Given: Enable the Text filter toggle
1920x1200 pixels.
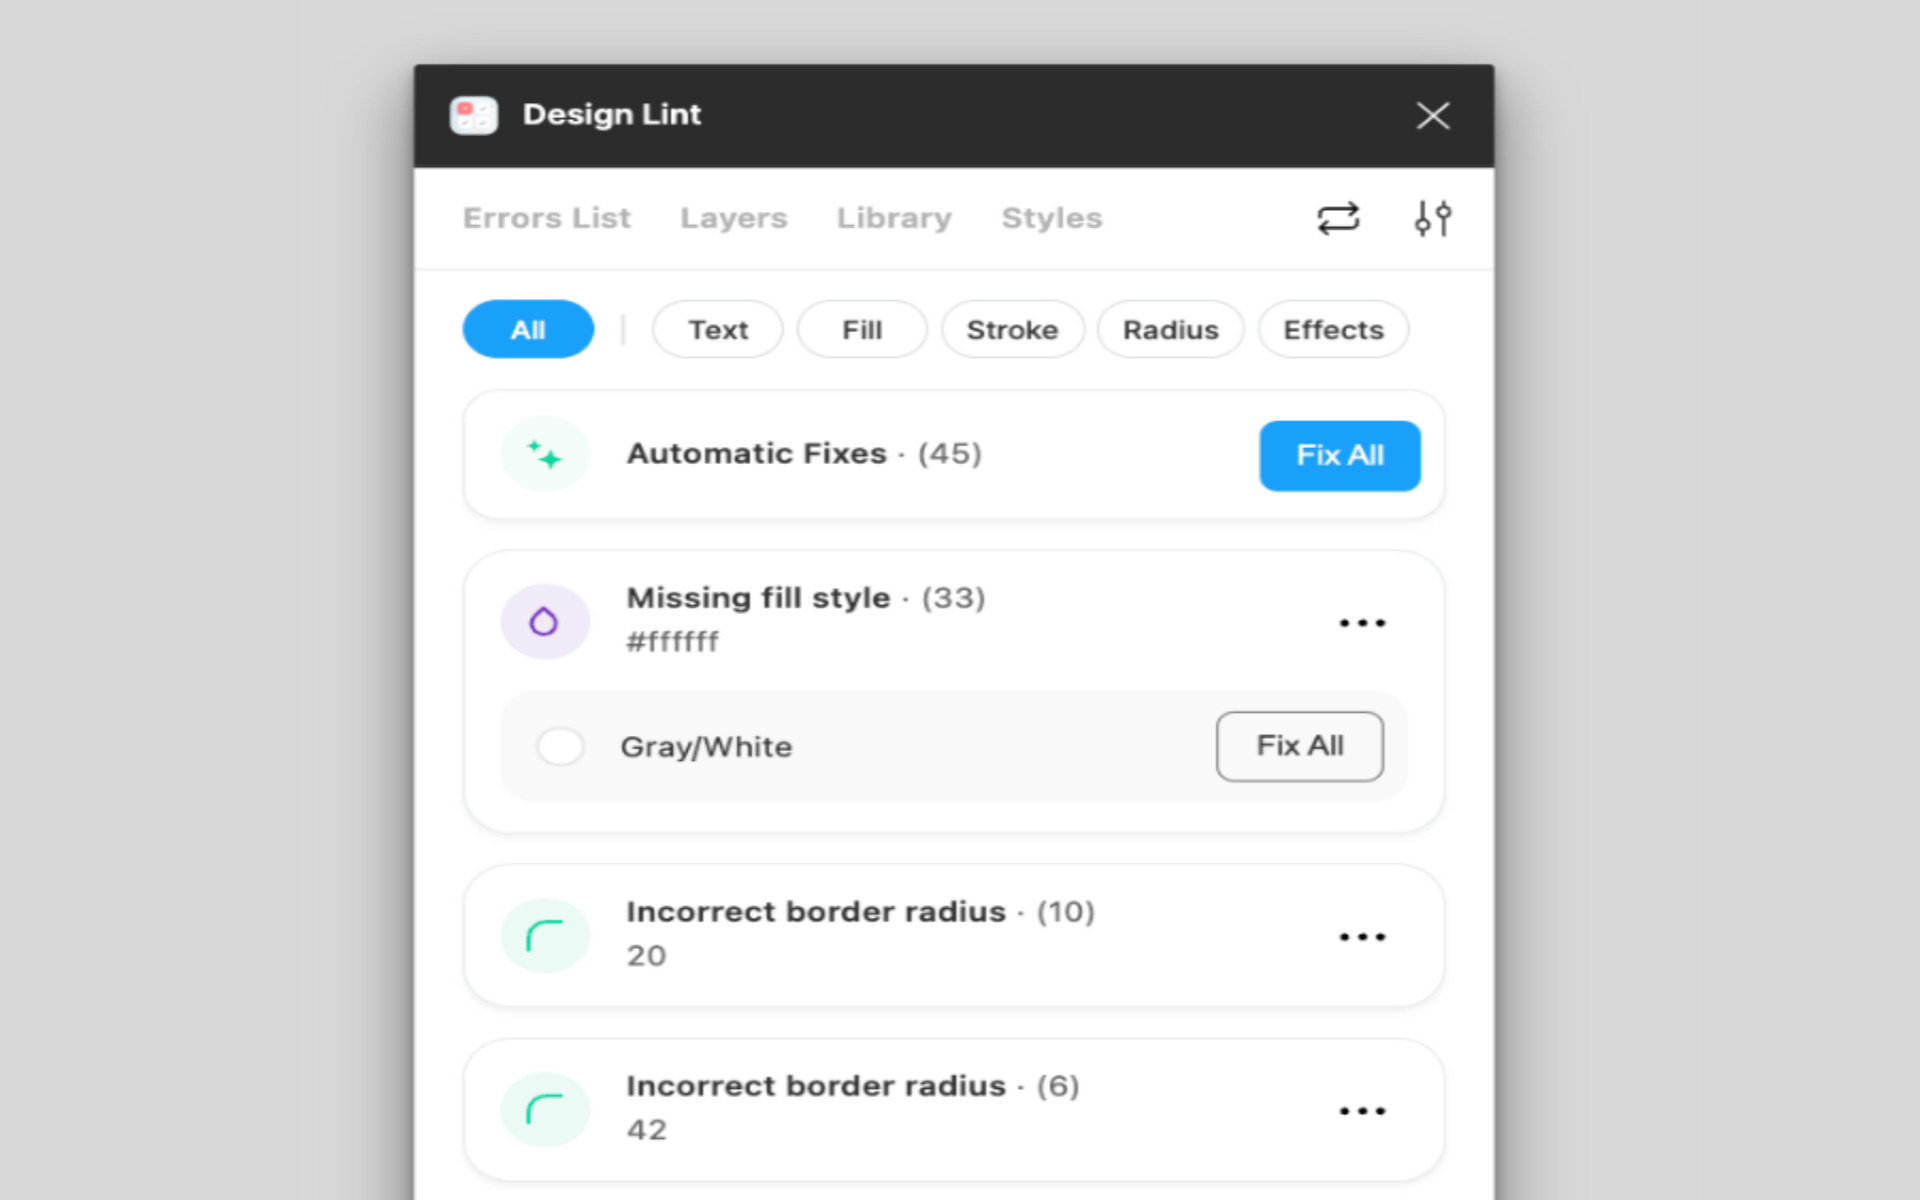Looking at the screenshot, I should coord(717,329).
